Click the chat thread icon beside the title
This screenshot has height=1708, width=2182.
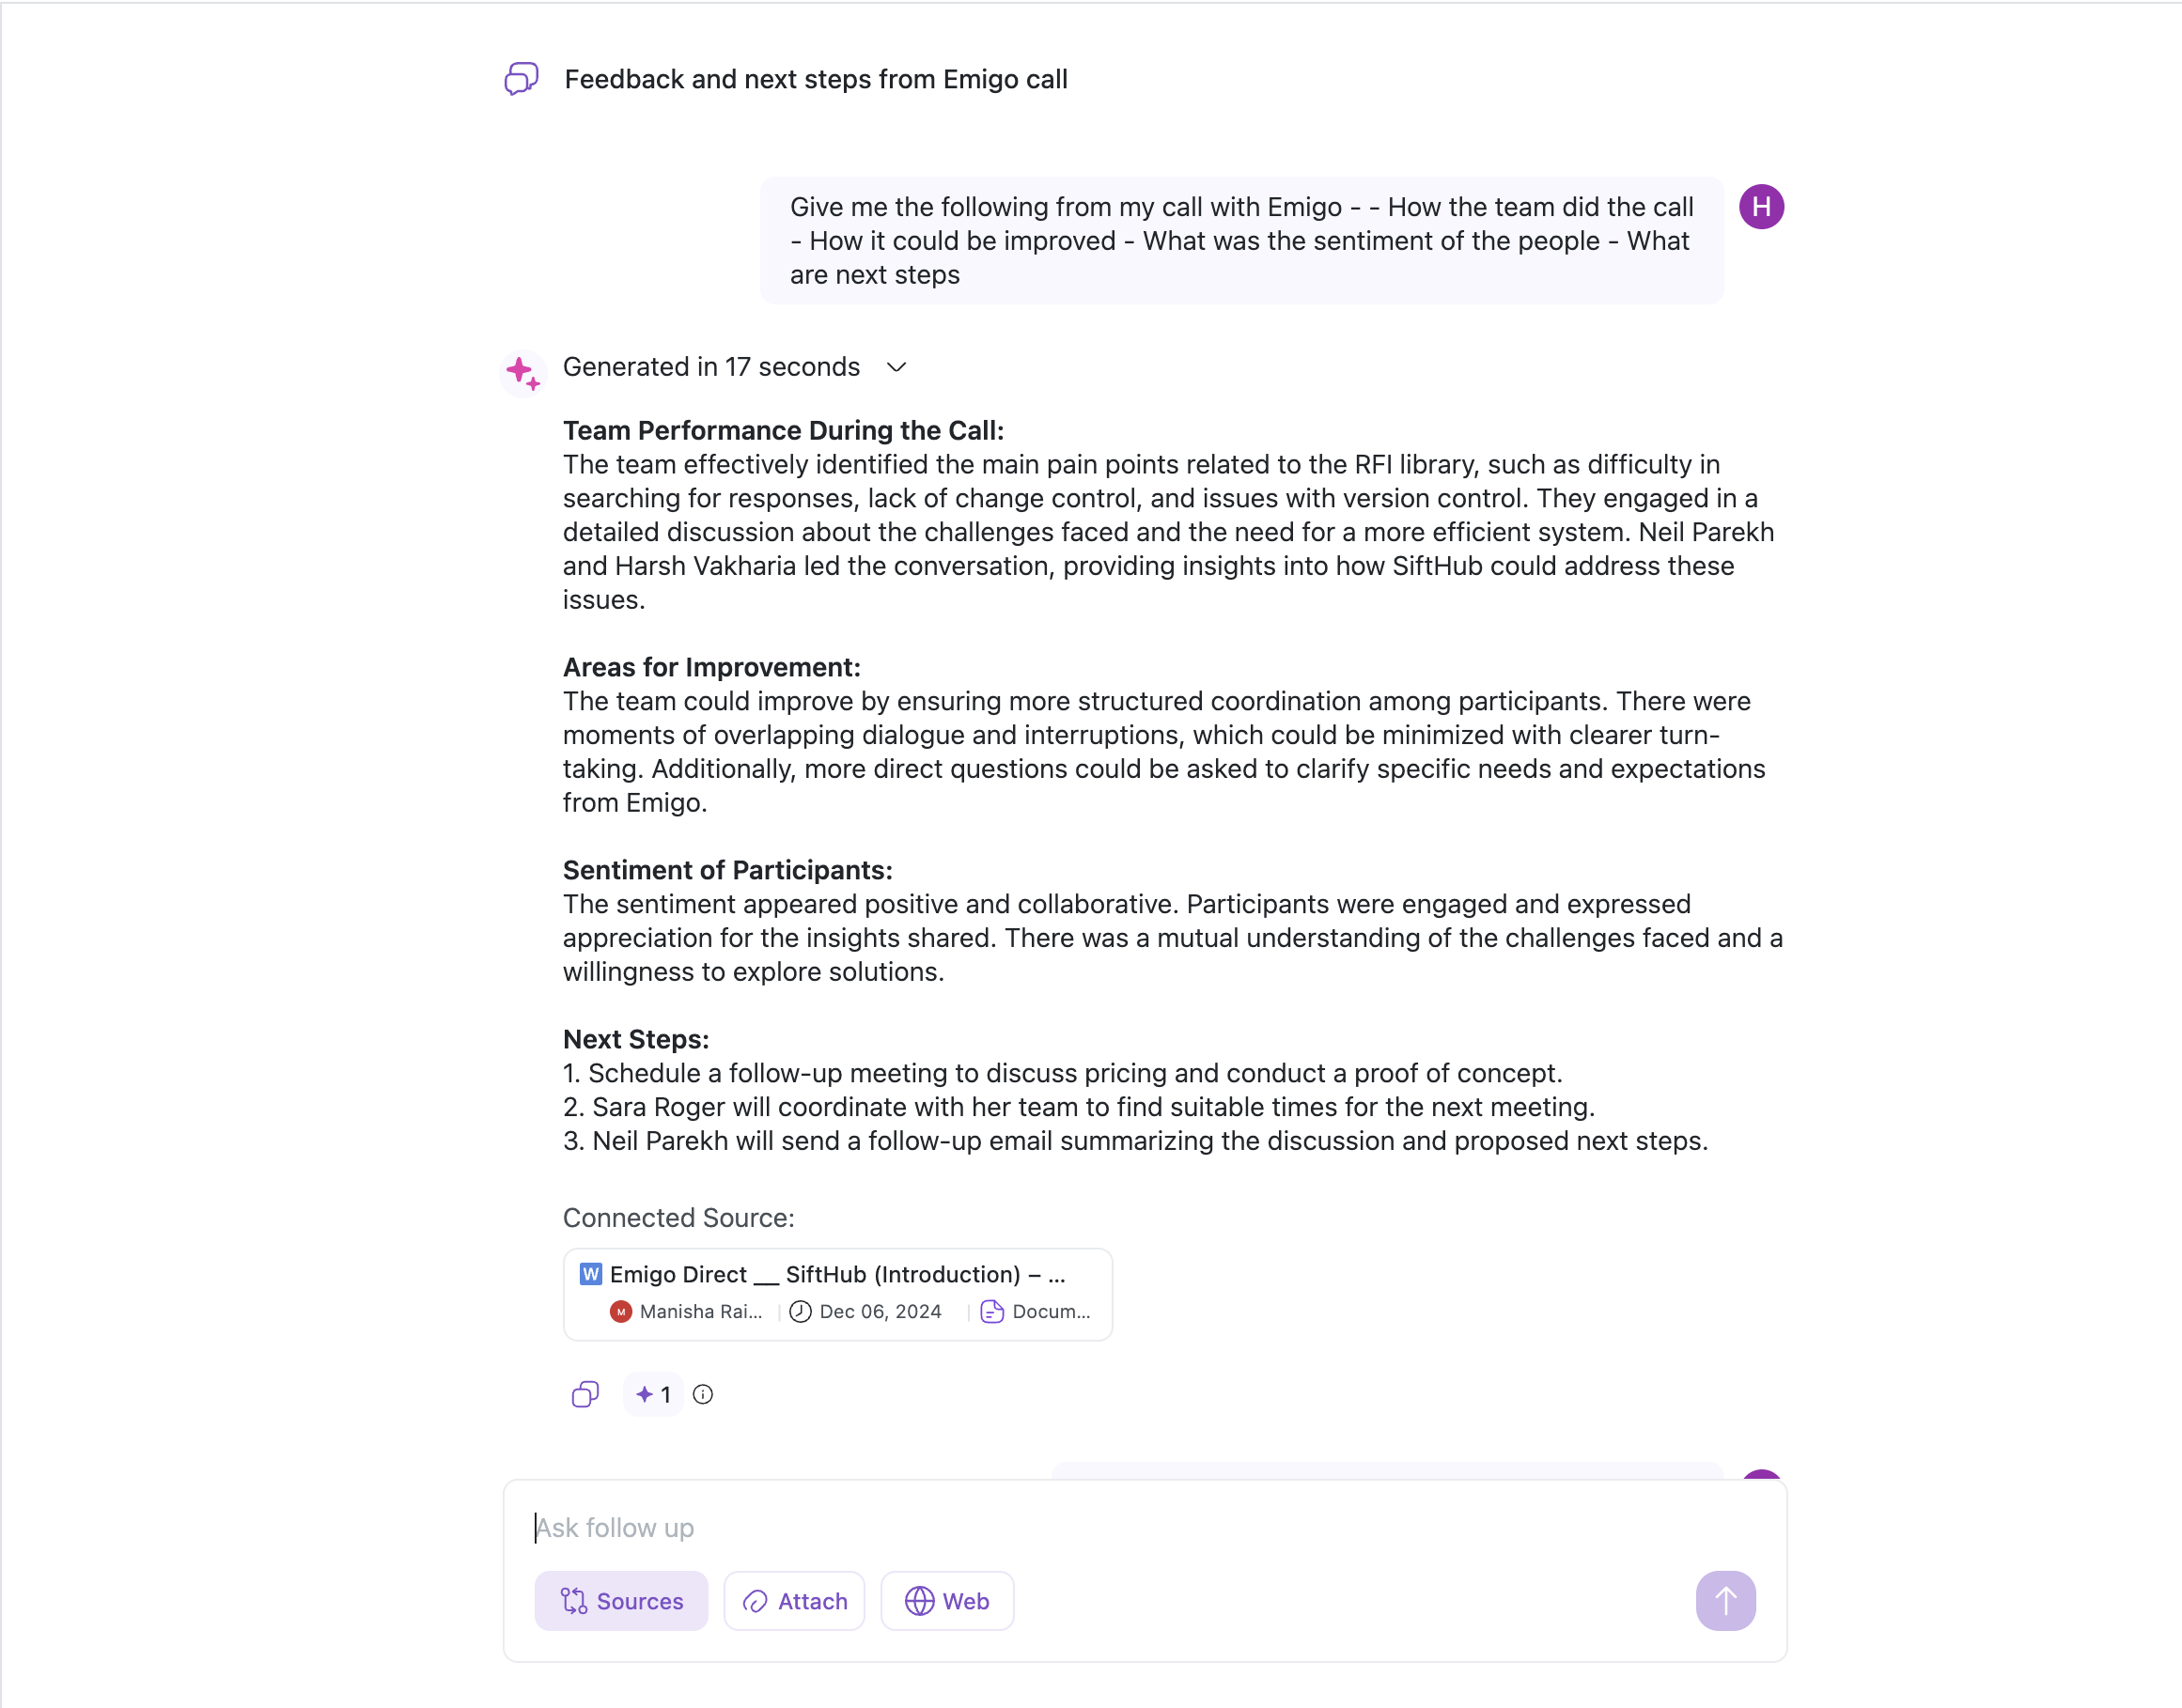pyautogui.click(x=521, y=78)
